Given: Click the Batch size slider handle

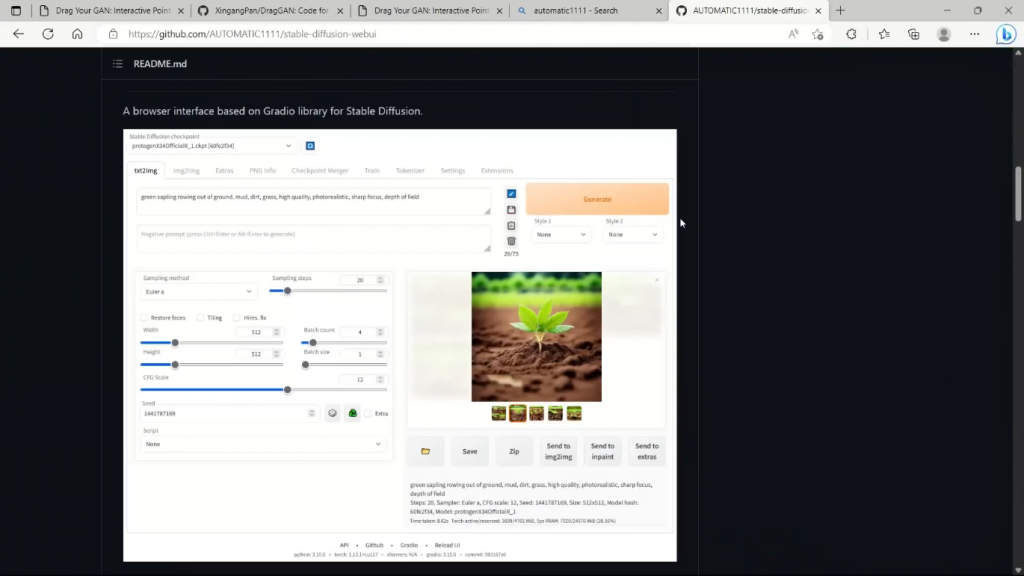Looking at the screenshot, I should pyautogui.click(x=305, y=364).
